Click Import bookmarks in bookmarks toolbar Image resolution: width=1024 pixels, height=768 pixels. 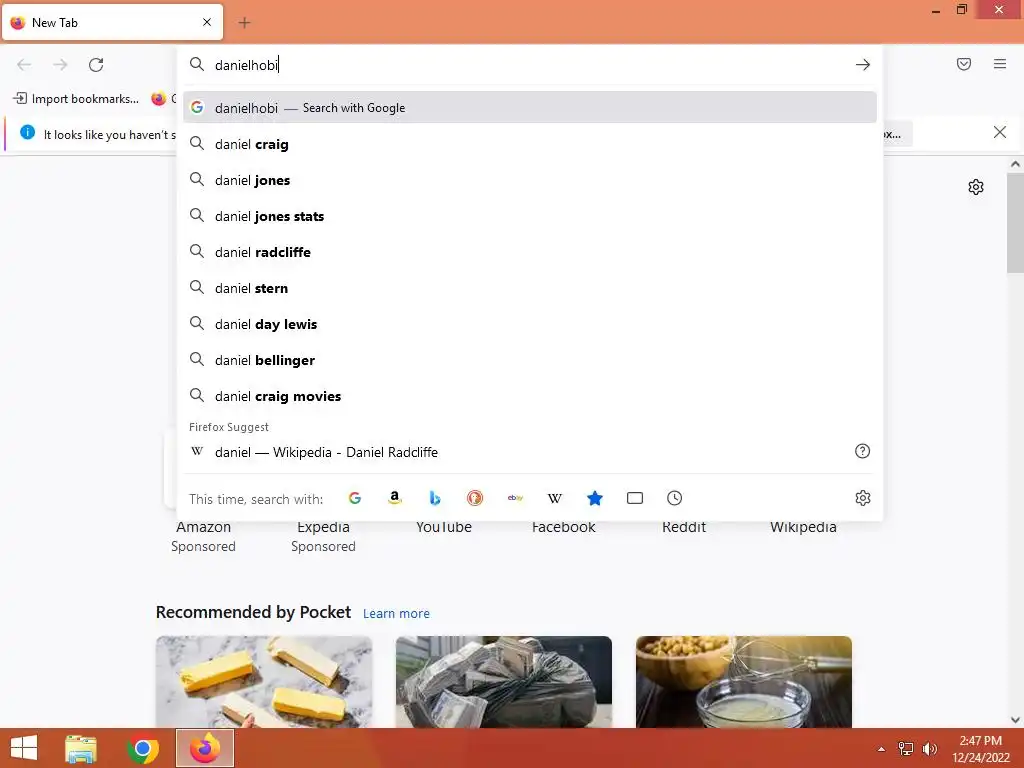coord(76,99)
